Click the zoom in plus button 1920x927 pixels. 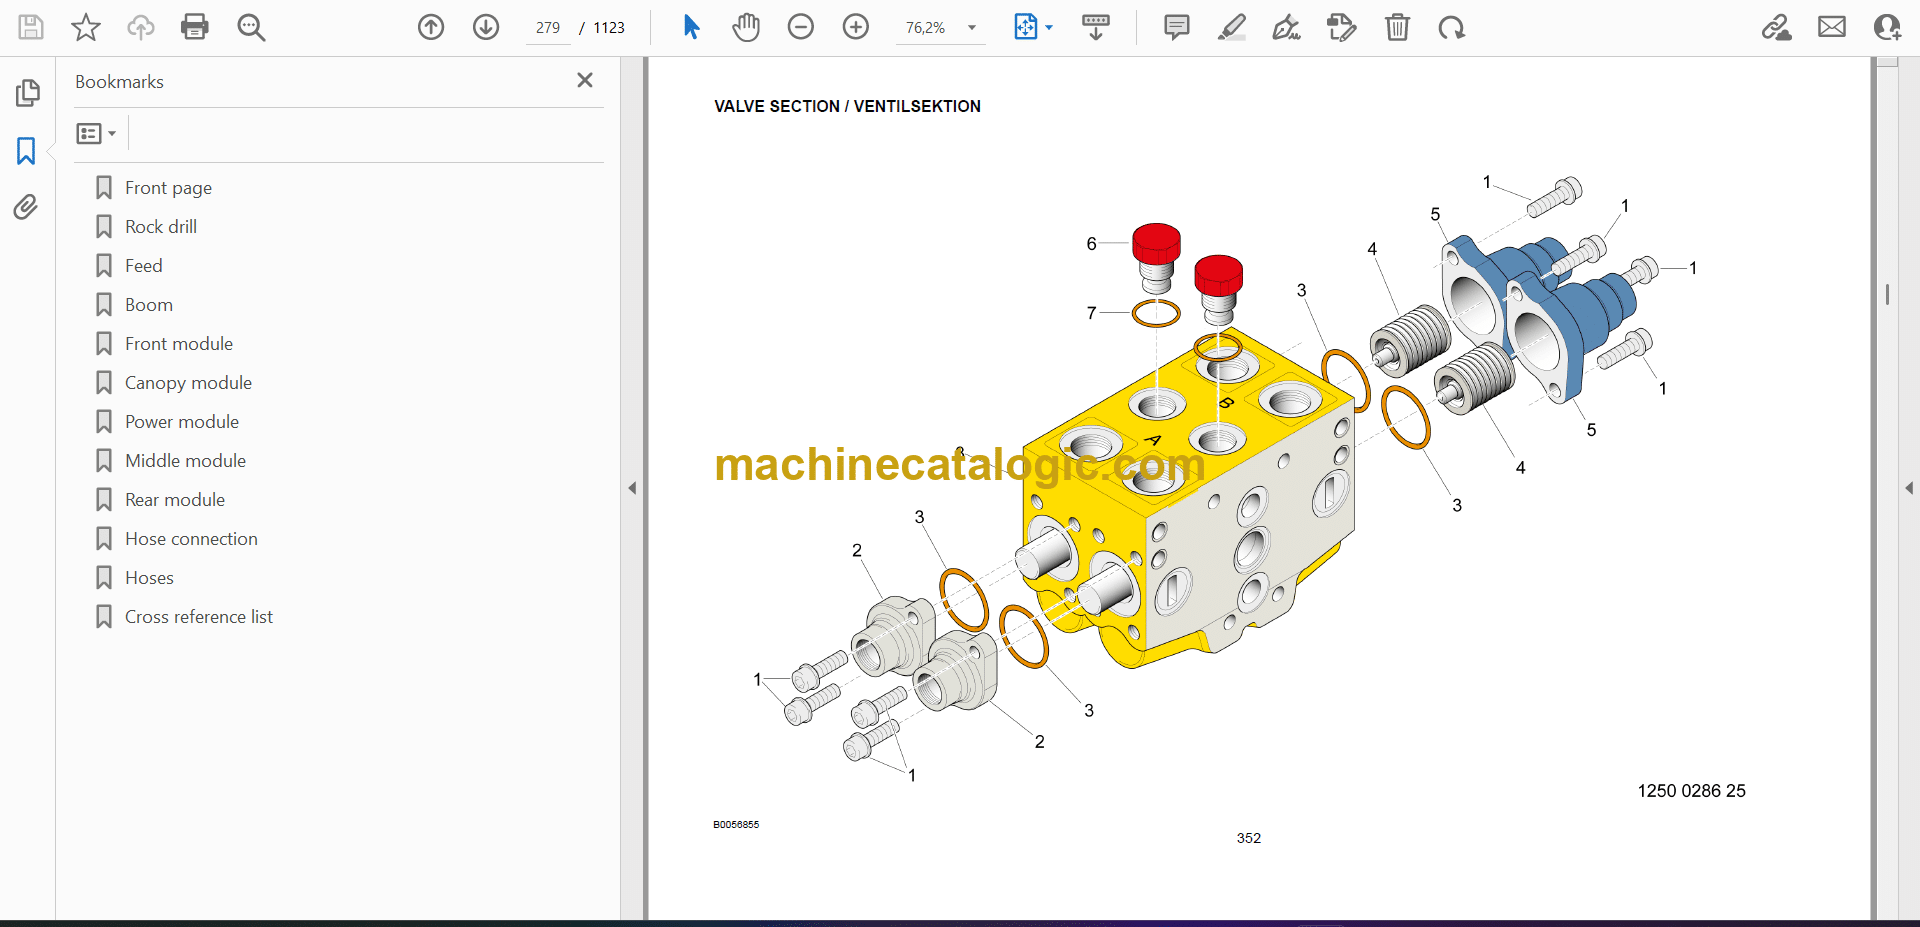(x=856, y=27)
